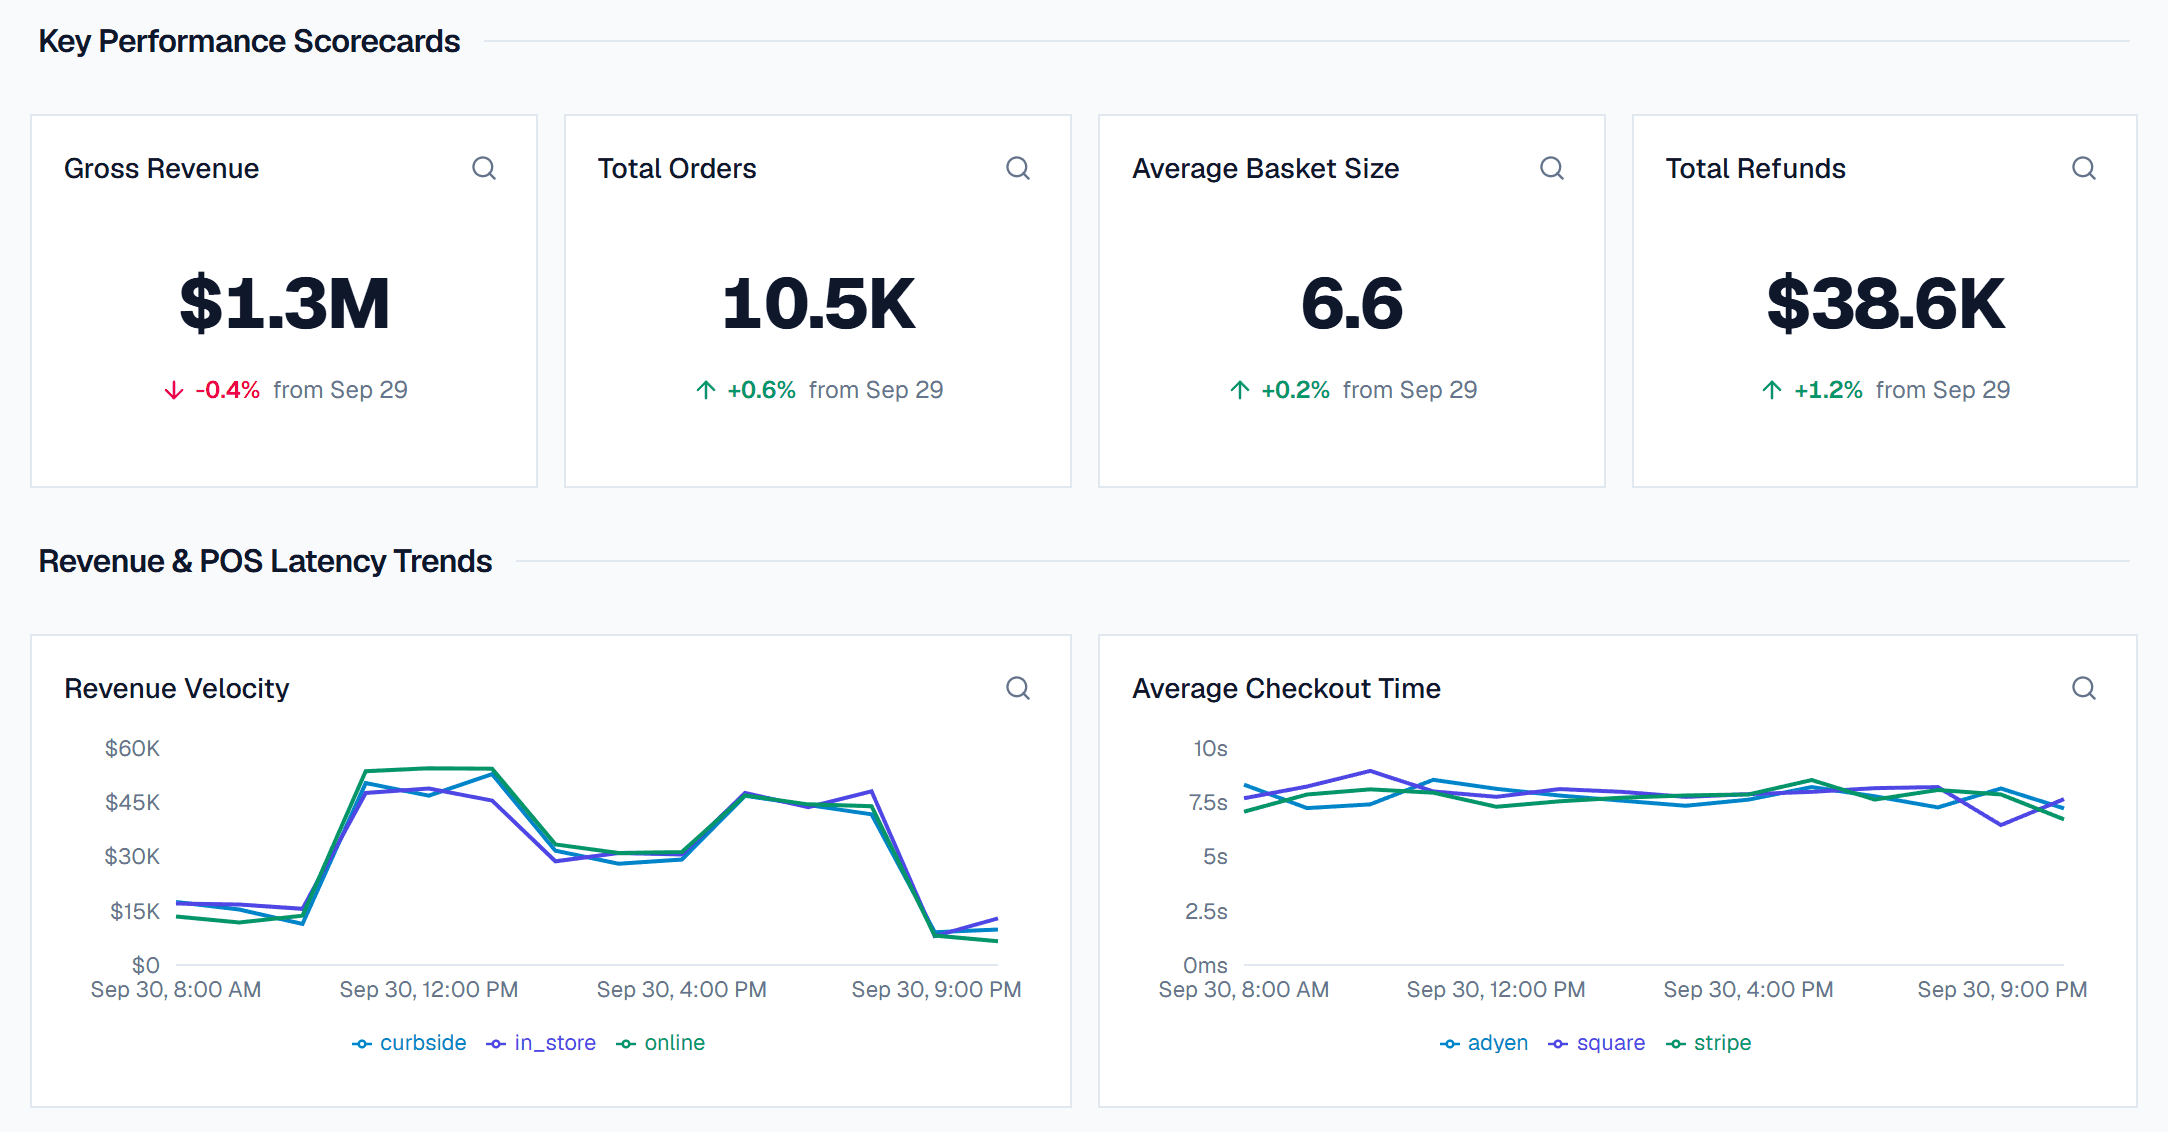Click the $45K axis label

tap(132, 802)
